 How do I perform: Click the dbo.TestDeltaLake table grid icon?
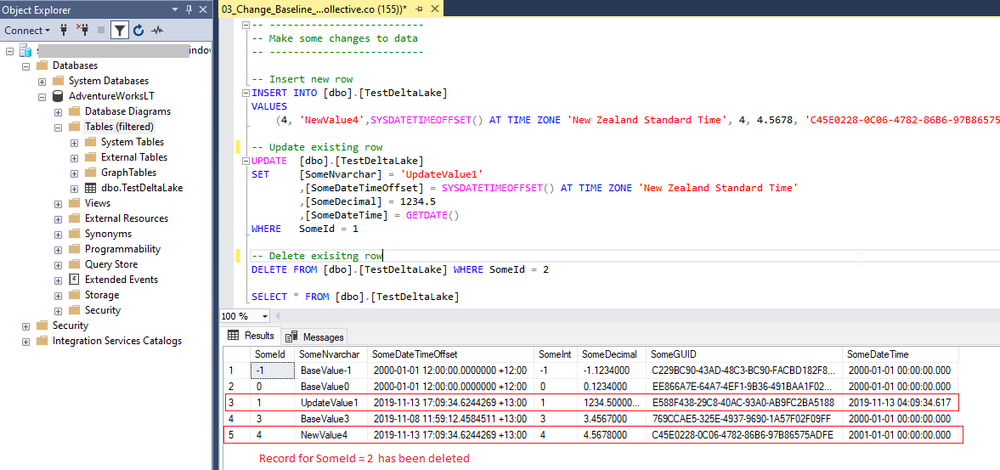click(91, 188)
